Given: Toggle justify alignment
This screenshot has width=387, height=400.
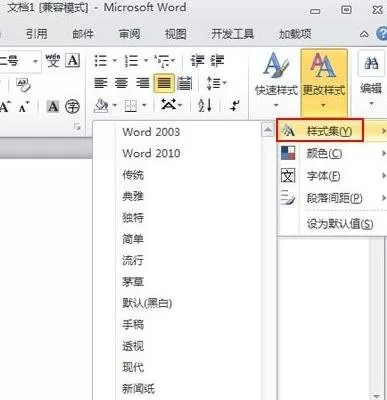Looking at the screenshot, I should coord(164,83).
